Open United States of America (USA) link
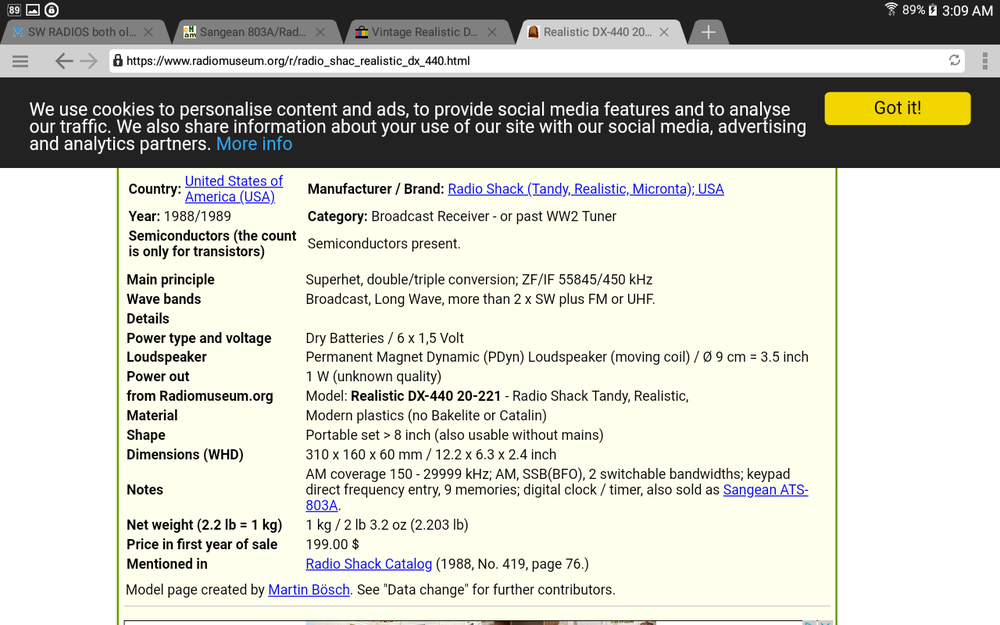Viewport: 1000px width, 625px height. (x=234, y=189)
